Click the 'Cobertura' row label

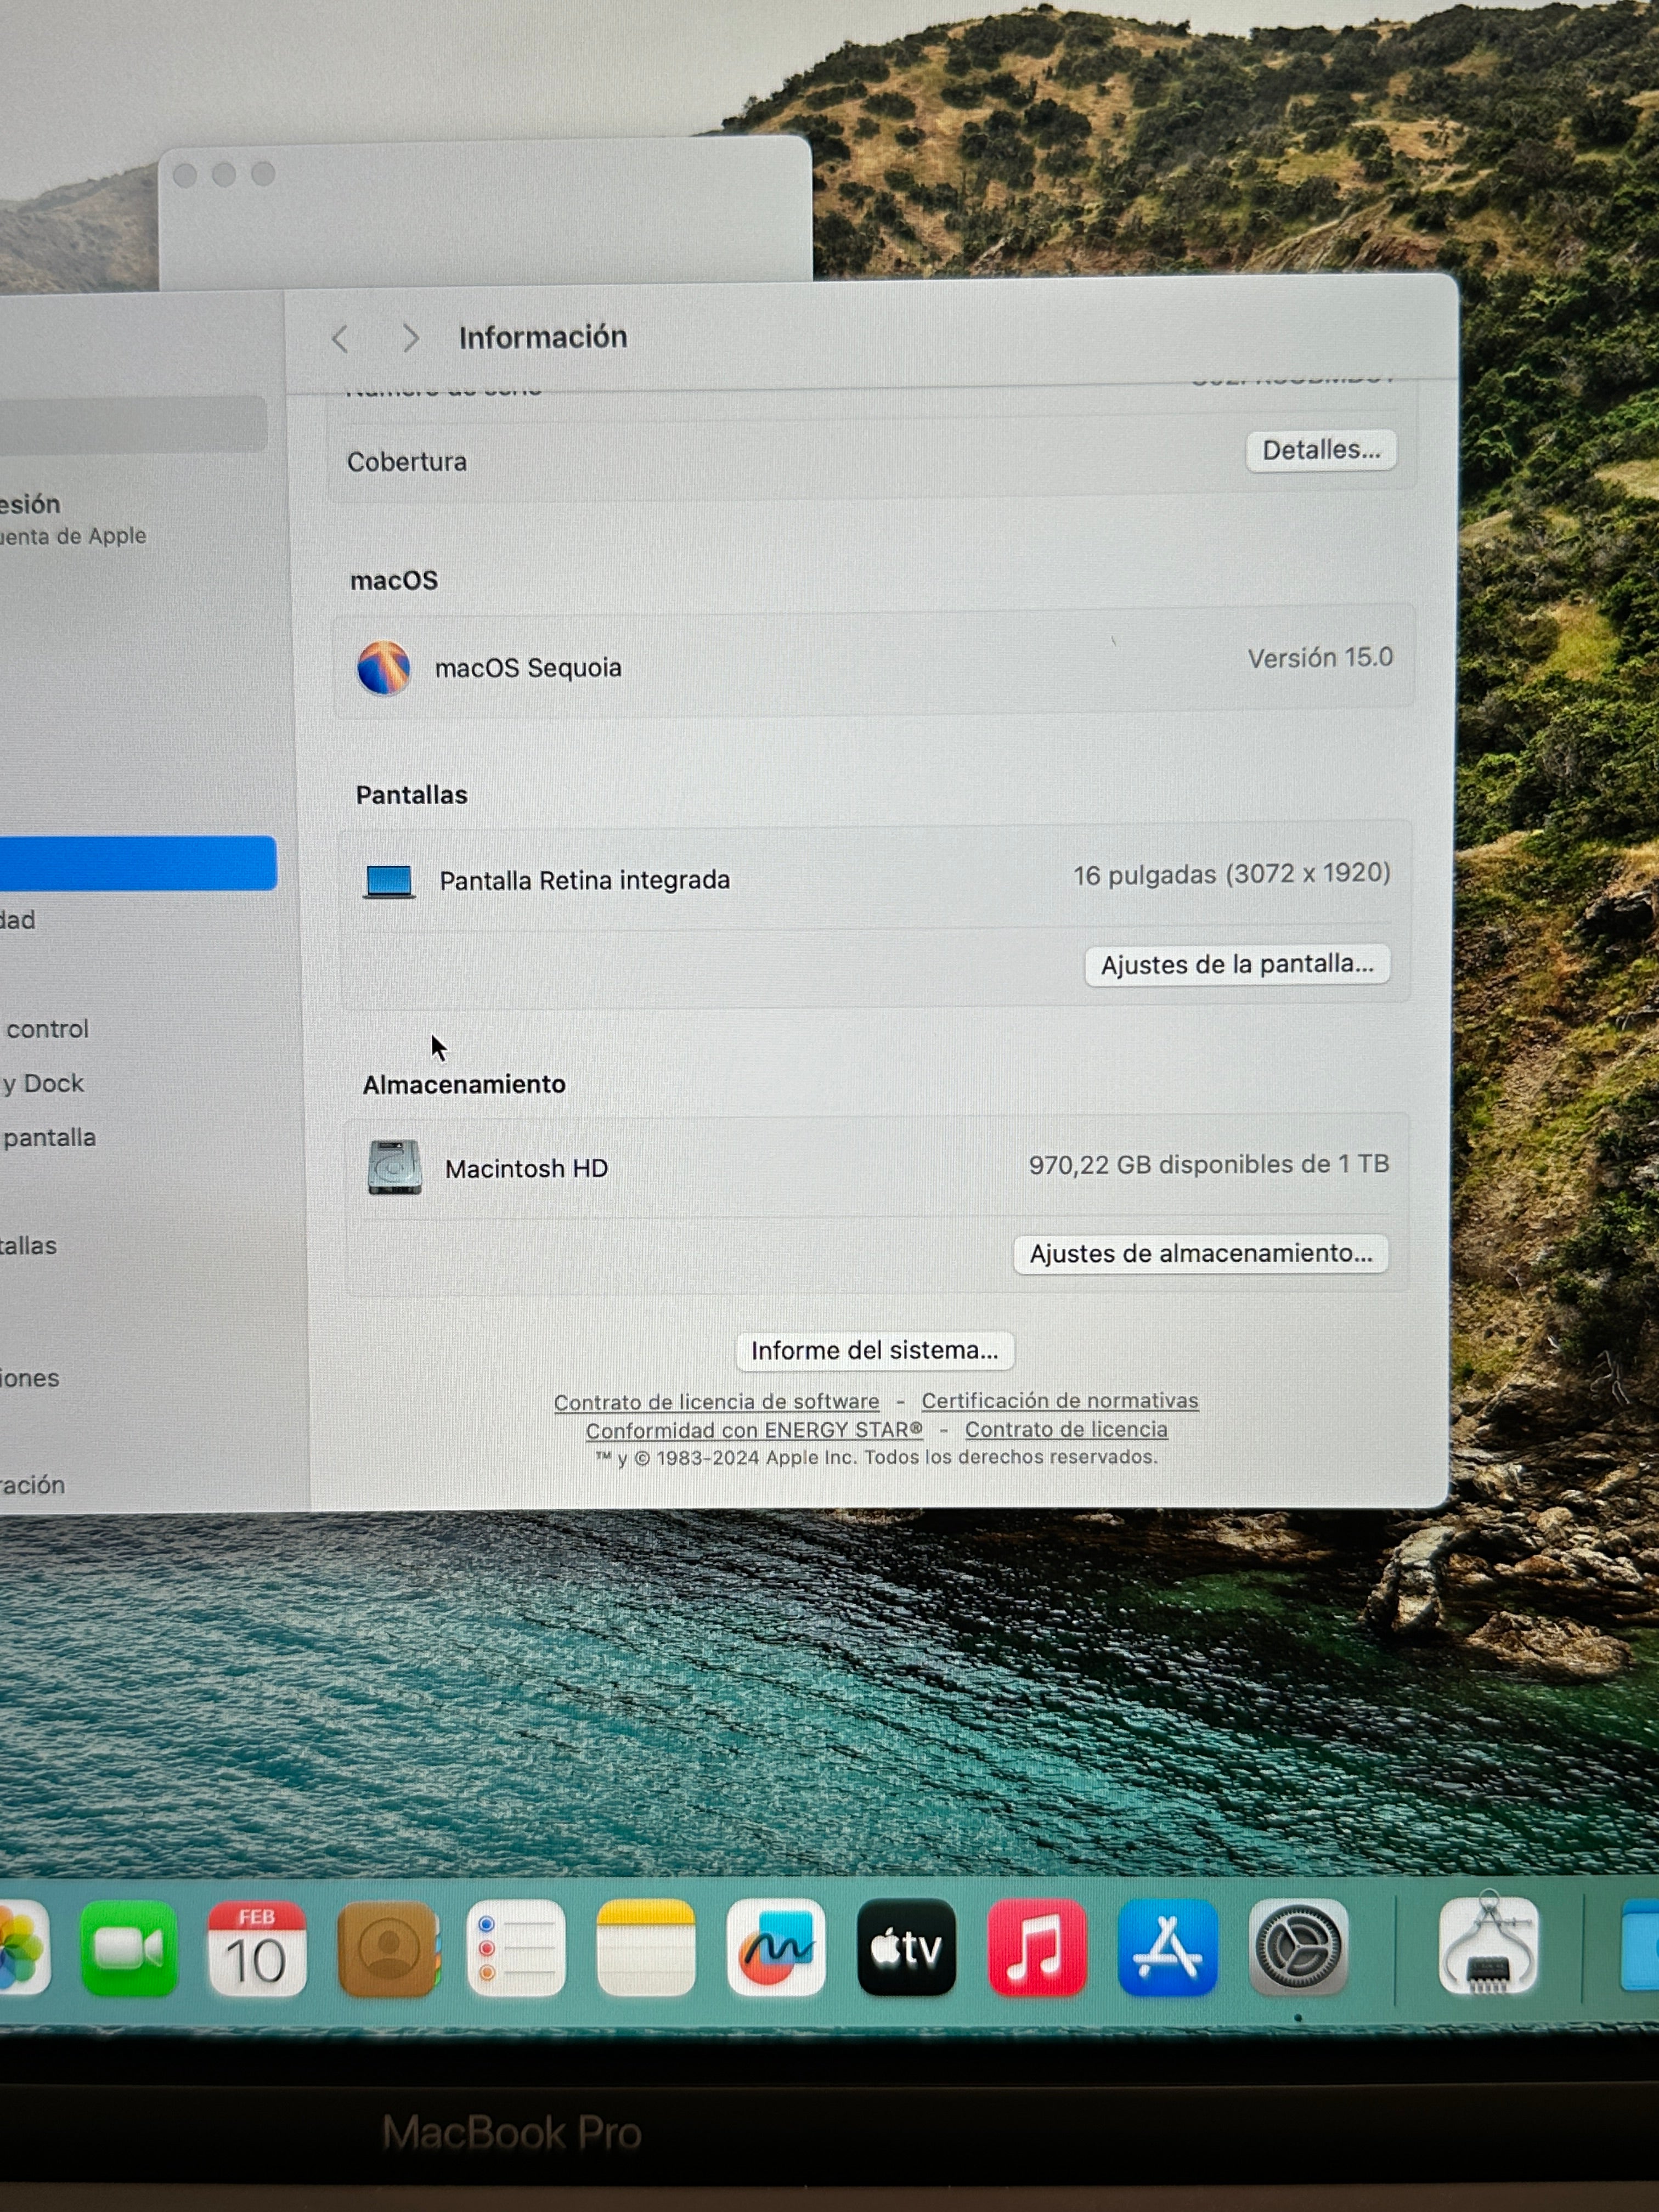pyautogui.click(x=407, y=462)
